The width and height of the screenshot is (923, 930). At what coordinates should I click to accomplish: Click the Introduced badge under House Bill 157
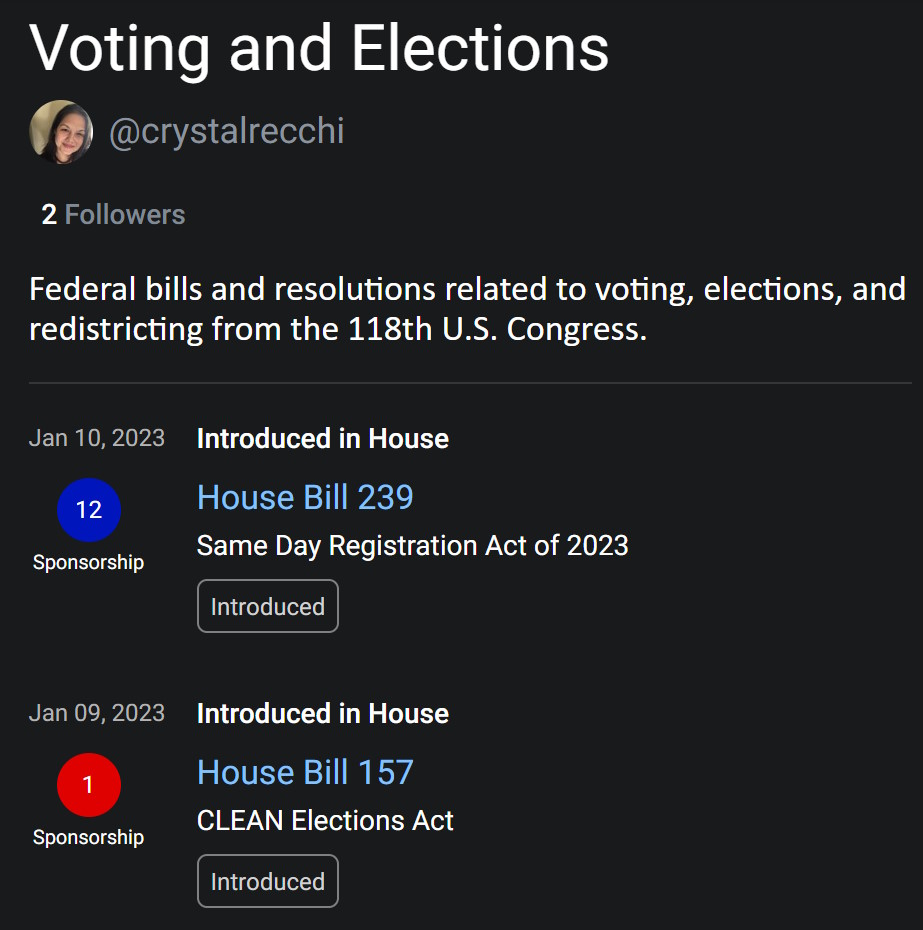268,882
